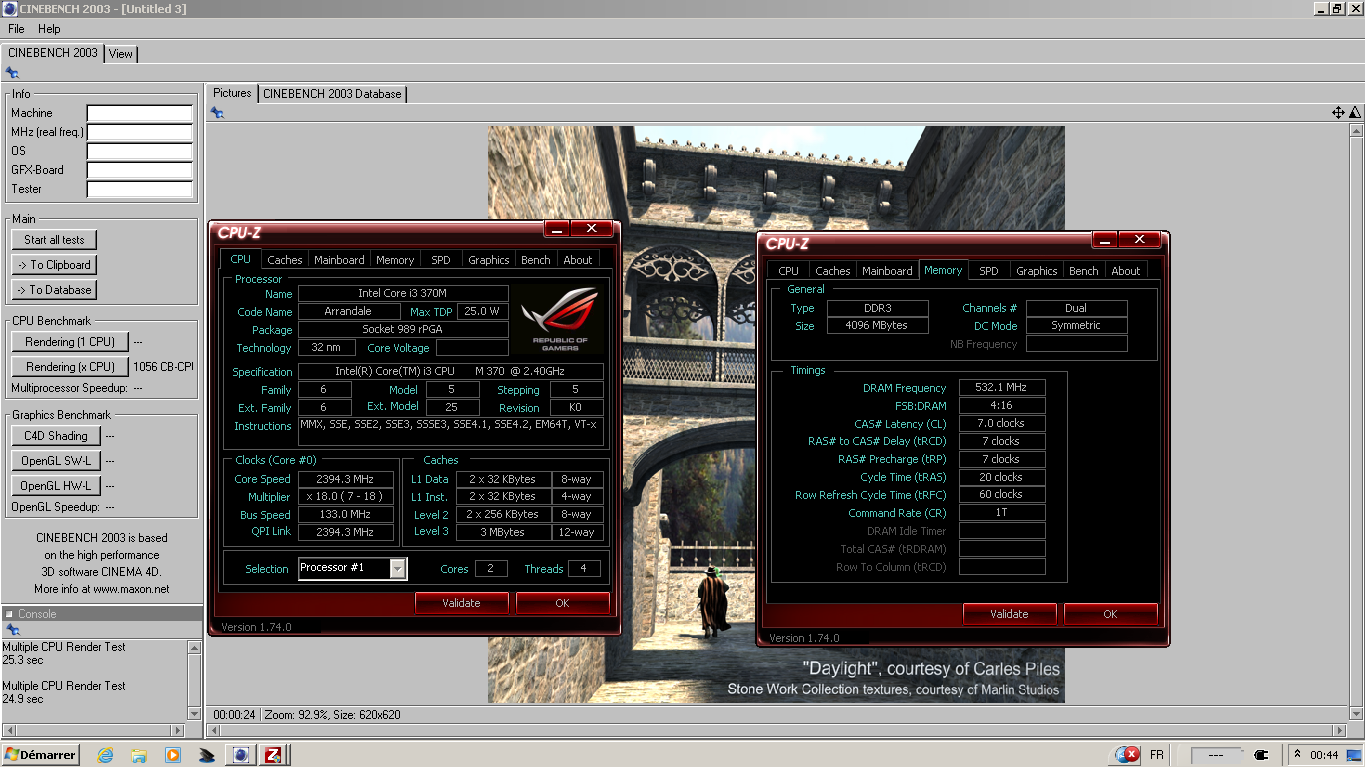Switch to the CINEBENCH 2003 tab

(x=52, y=53)
